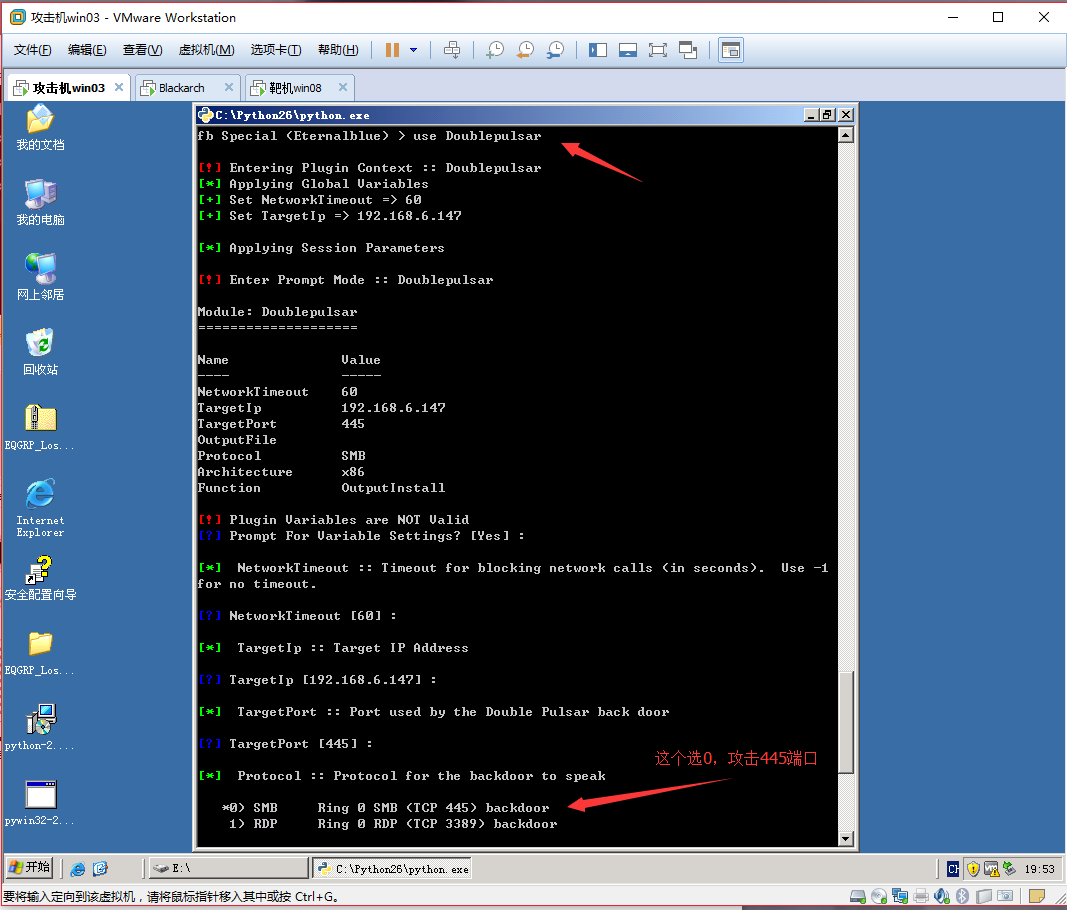The width and height of the screenshot is (1067, 910).
Task: Click safely remove hardware tray icon
Action: pyautogui.click(x=1009, y=869)
